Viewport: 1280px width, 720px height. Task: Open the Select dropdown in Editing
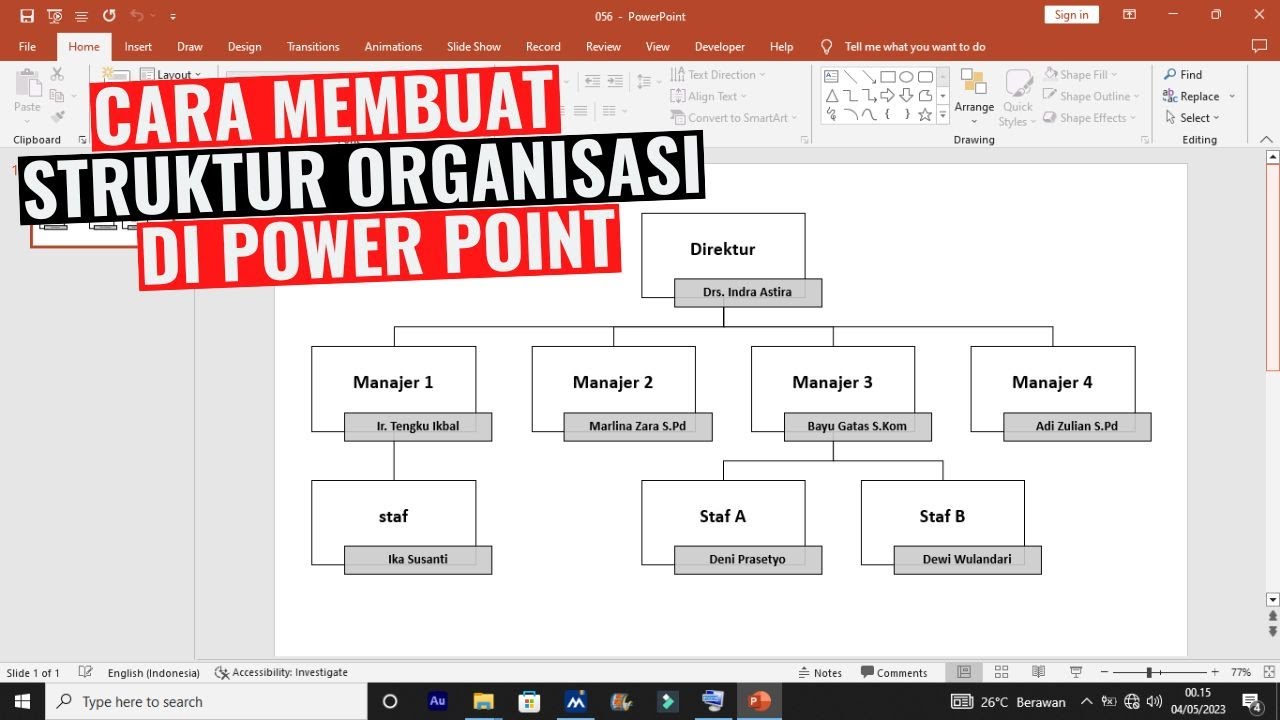(x=1192, y=118)
